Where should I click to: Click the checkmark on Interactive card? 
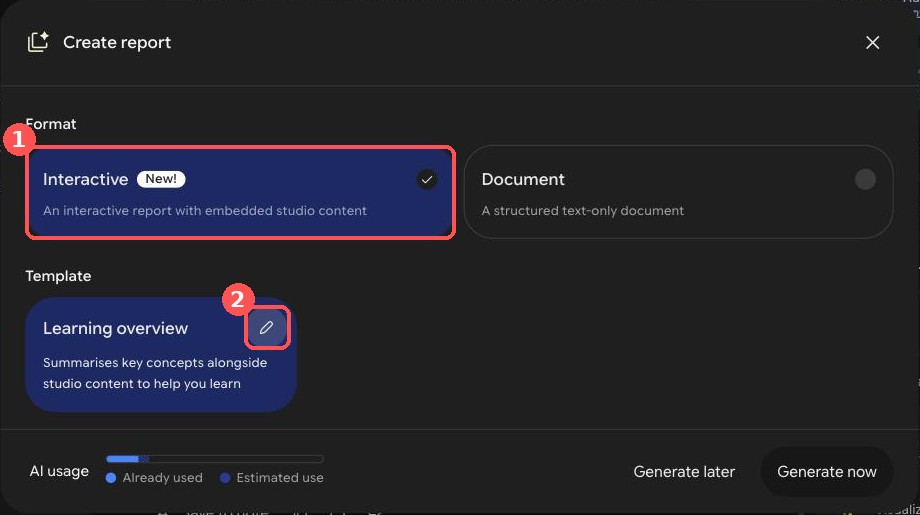tap(427, 179)
